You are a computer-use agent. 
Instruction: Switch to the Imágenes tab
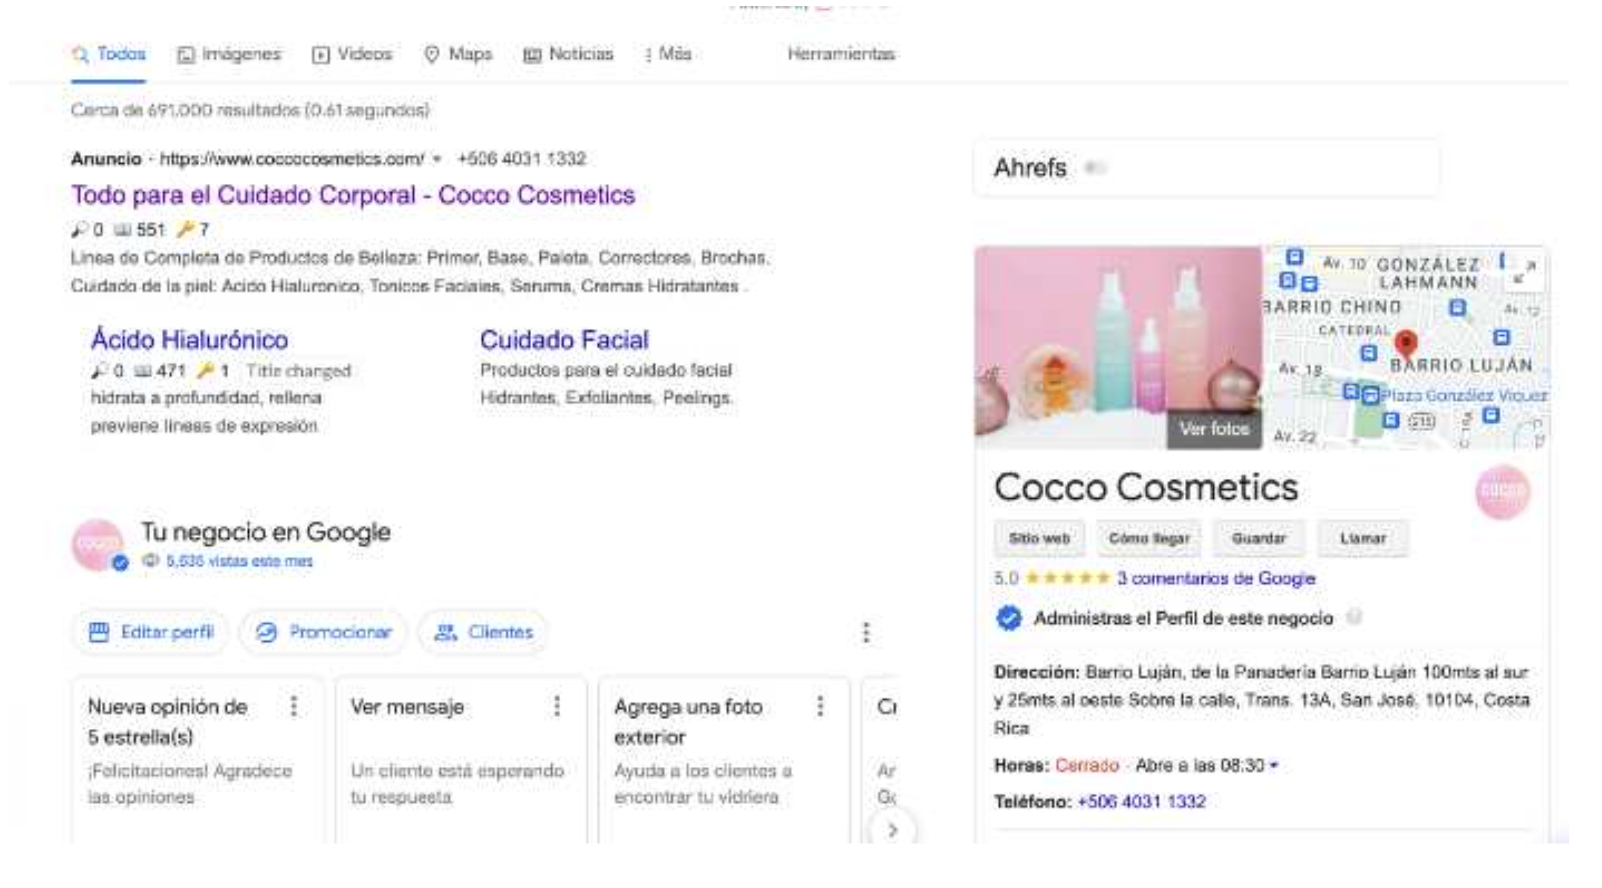pyautogui.click(x=229, y=54)
